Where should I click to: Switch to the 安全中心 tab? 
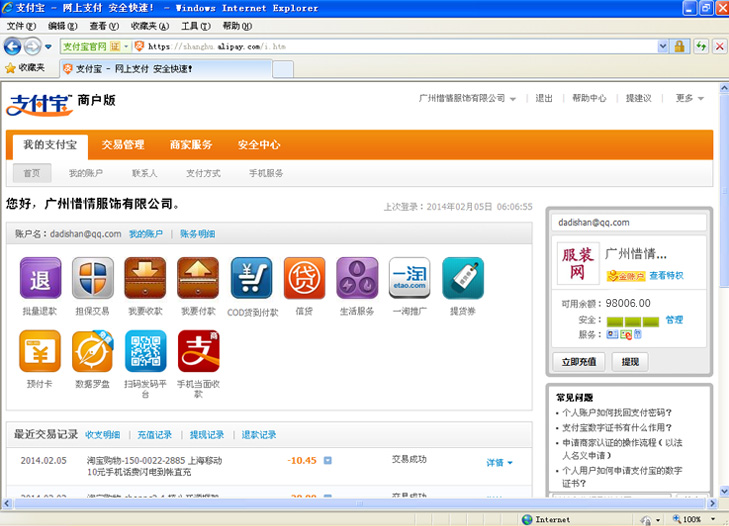pyautogui.click(x=258, y=145)
